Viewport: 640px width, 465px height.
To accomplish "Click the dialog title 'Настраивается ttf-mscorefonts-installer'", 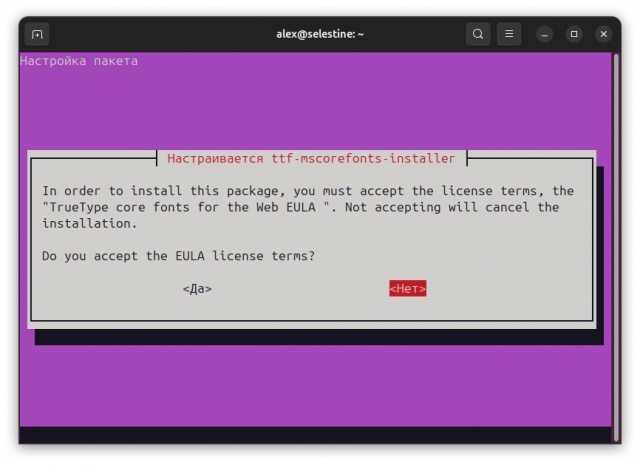I will point(311,158).
